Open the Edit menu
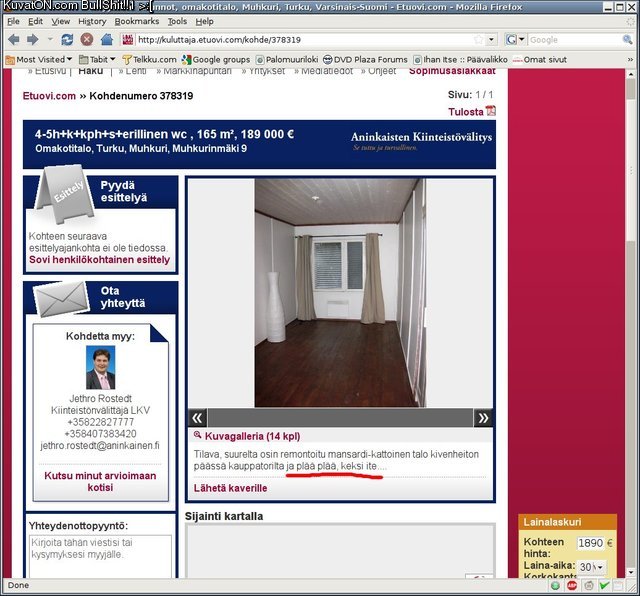This screenshot has width=640, height=596. 36,22
